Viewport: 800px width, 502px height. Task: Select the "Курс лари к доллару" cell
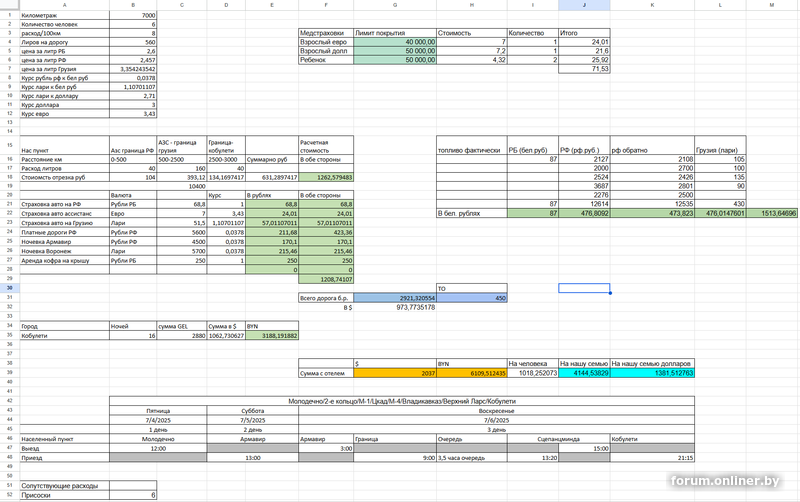(x=64, y=96)
